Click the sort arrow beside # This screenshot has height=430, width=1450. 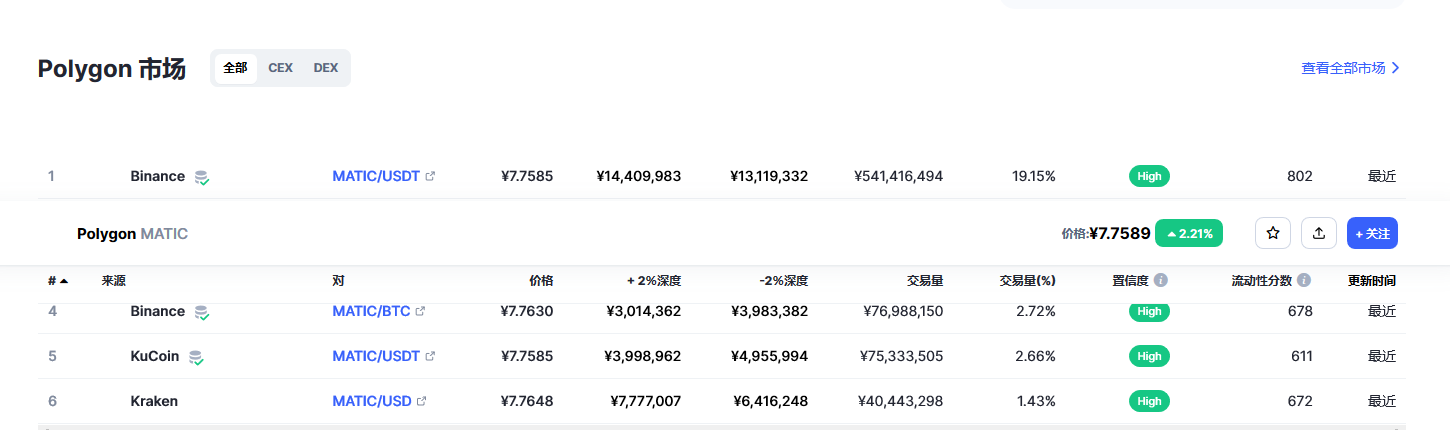coord(64,281)
